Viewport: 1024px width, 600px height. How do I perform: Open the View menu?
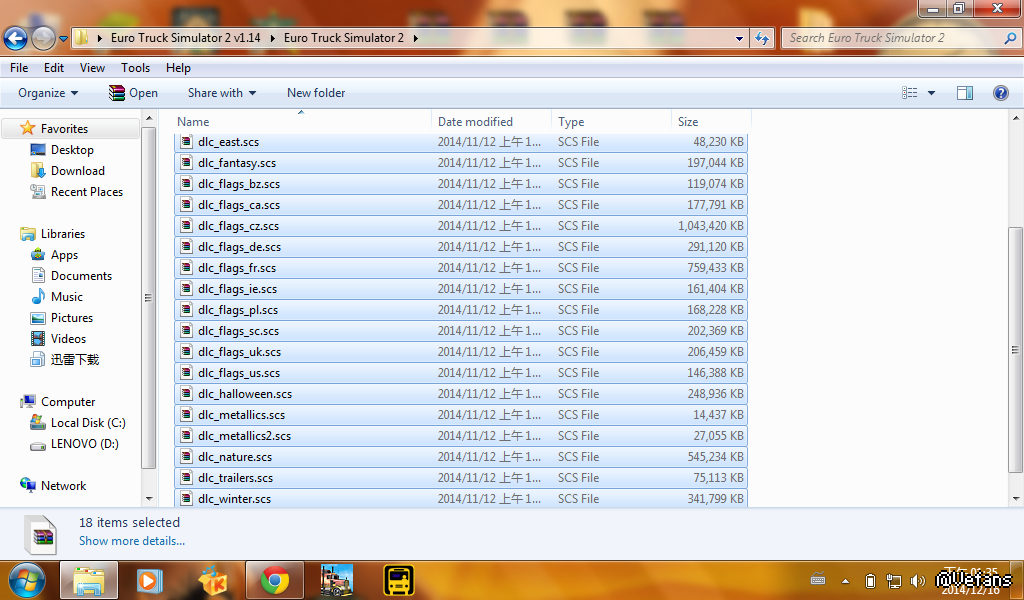[x=92, y=68]
